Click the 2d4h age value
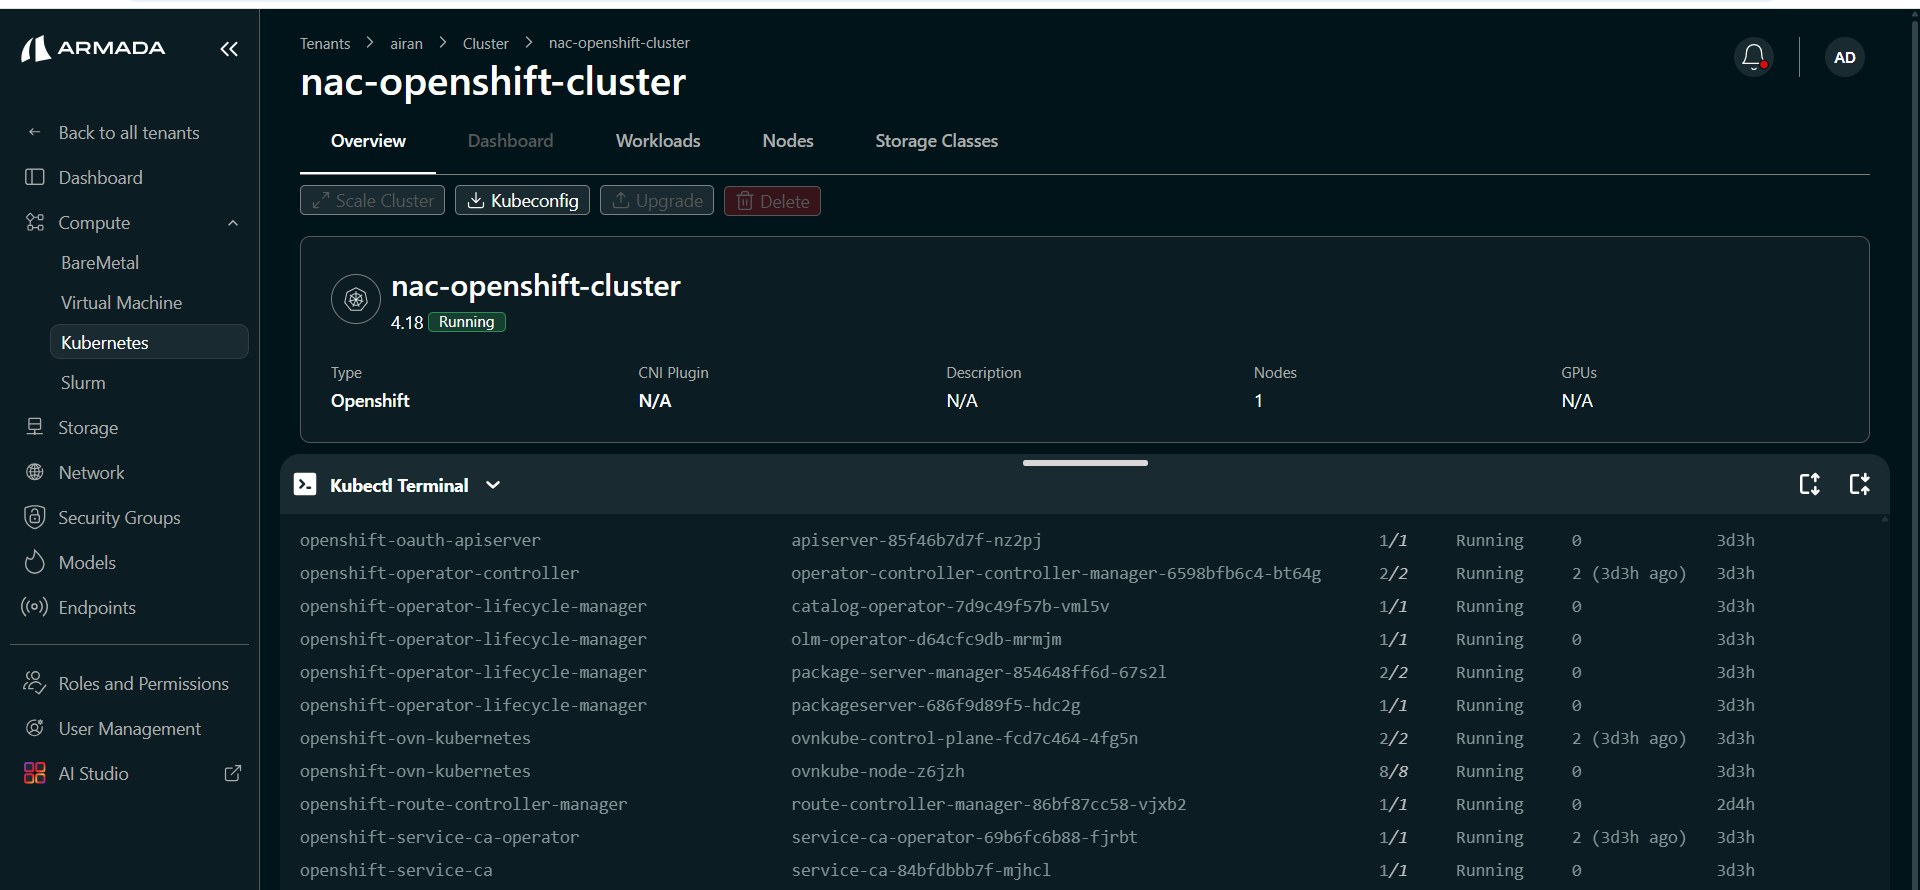This screenshot has width=1920, height=890. pos(1736,804)
